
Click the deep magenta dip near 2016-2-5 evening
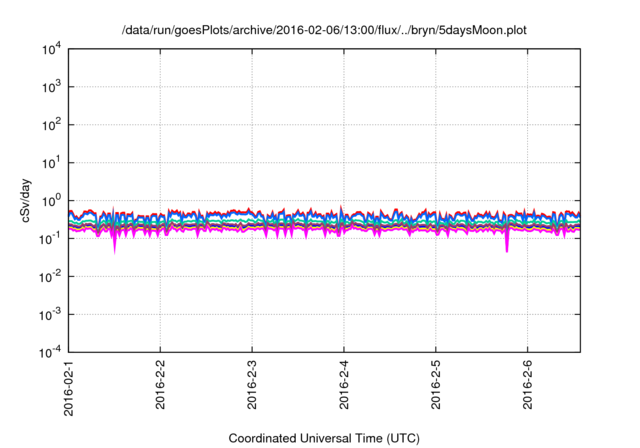click(507, 243)
